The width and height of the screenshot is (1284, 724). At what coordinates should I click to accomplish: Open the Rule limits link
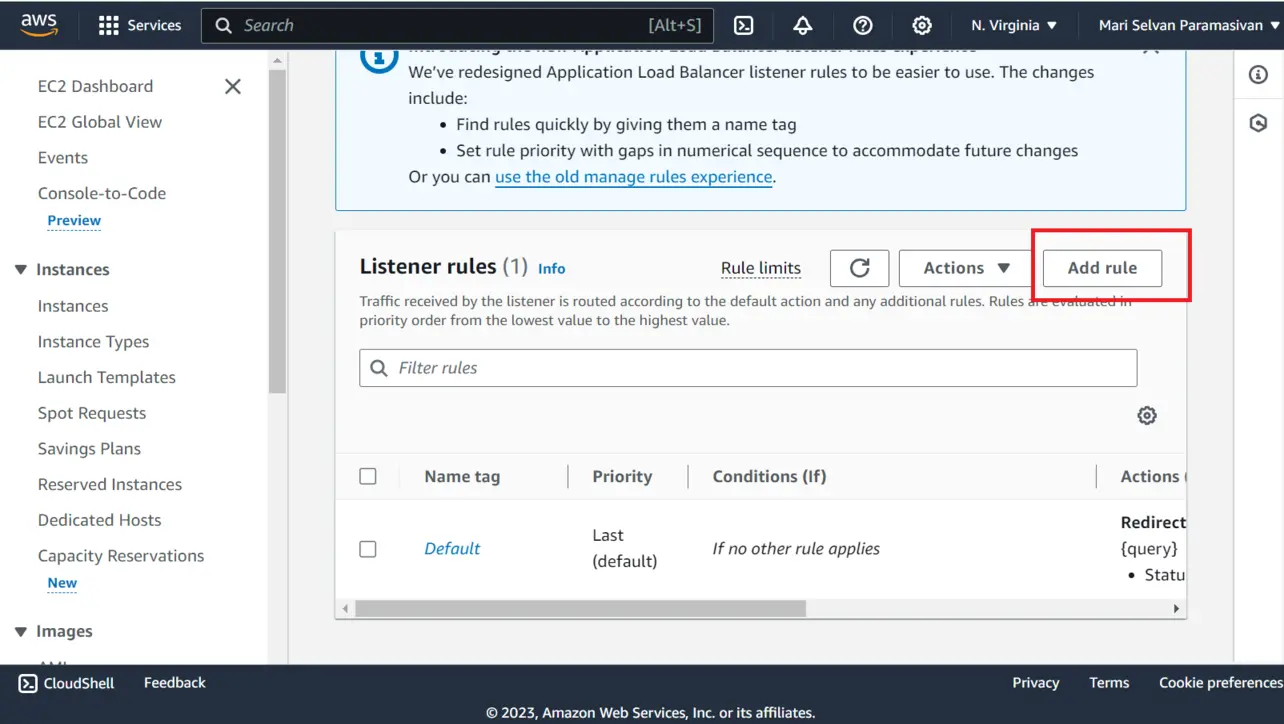point(761,268)
